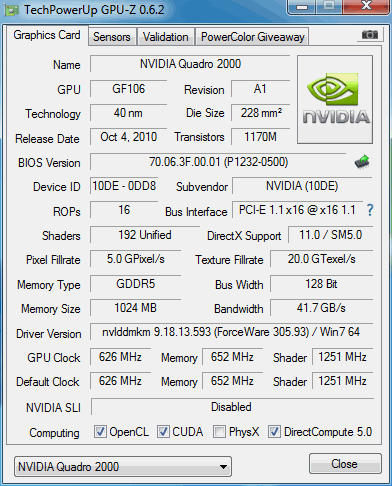Click the NVIDIA logo image
Screen dimensions: 392x486
click(335, 100)
